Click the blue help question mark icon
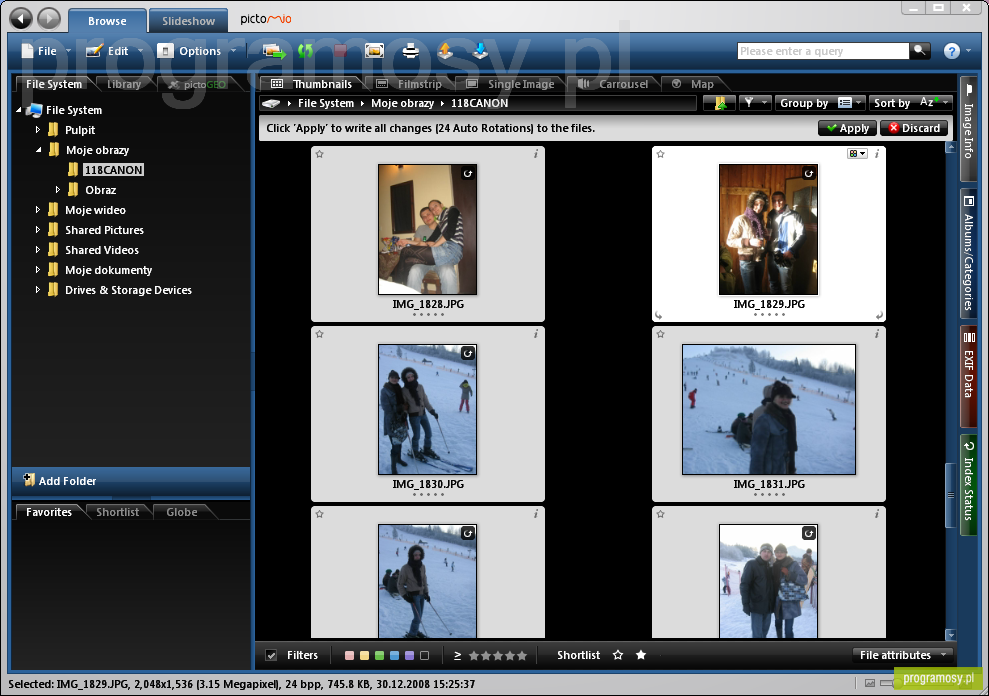The width and height of the screenshot is (989, 696). [951, 51]
